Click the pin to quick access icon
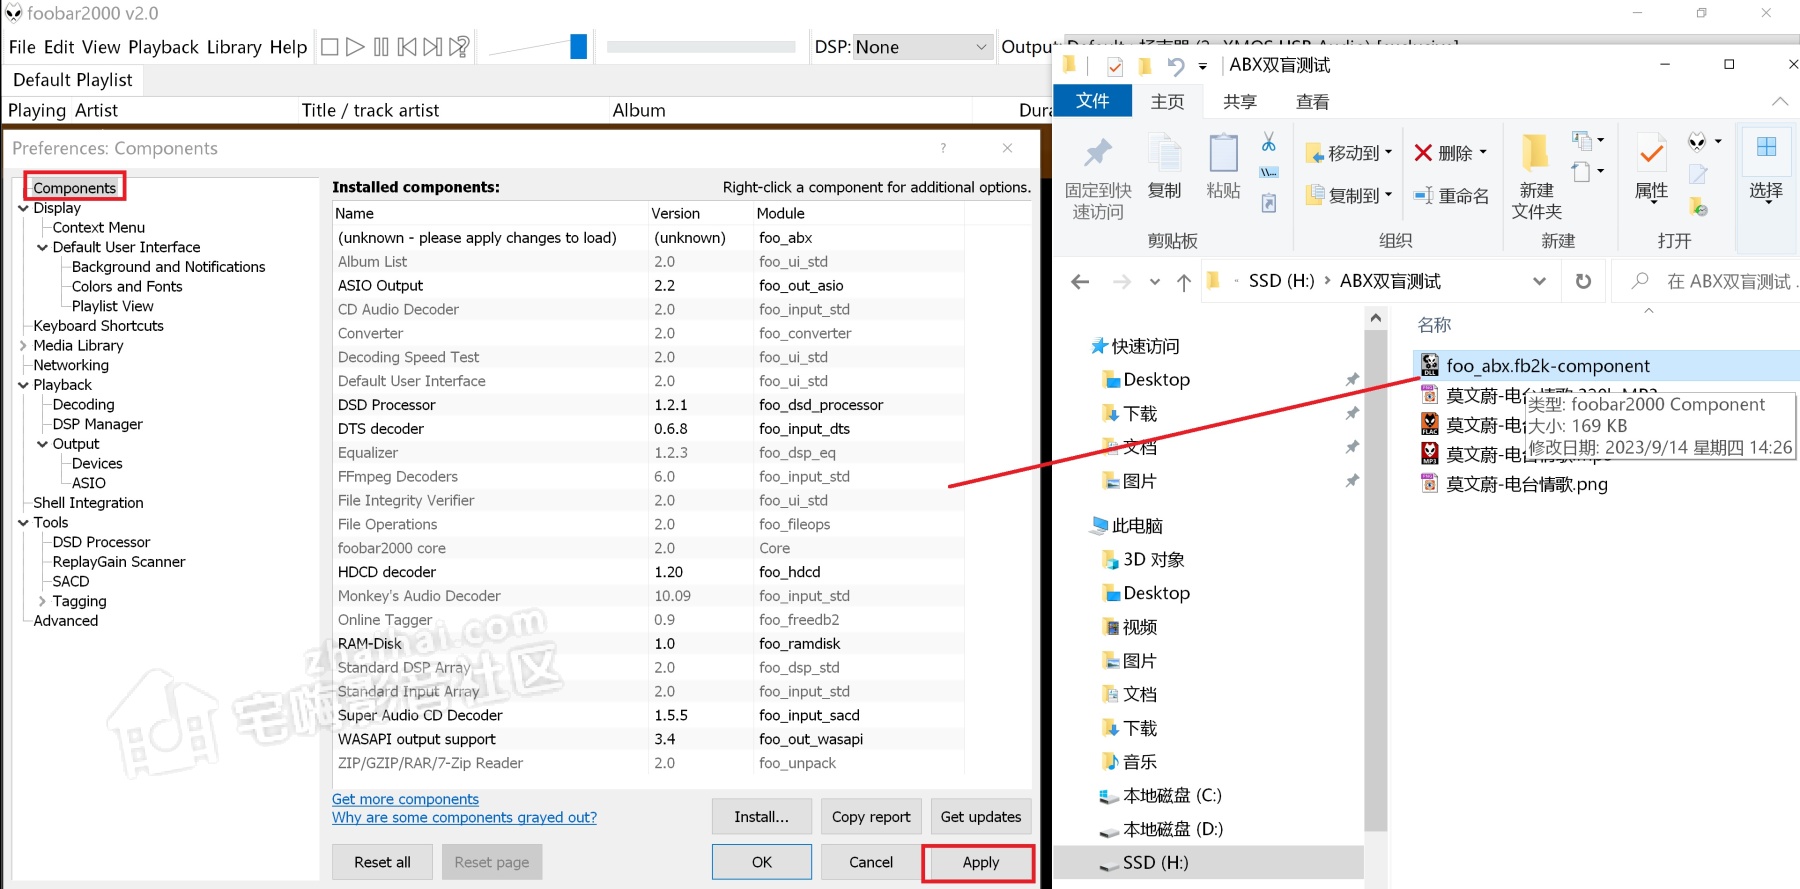The height and width of the screenshot is (889, 1800). click(x=1098, y=153)
